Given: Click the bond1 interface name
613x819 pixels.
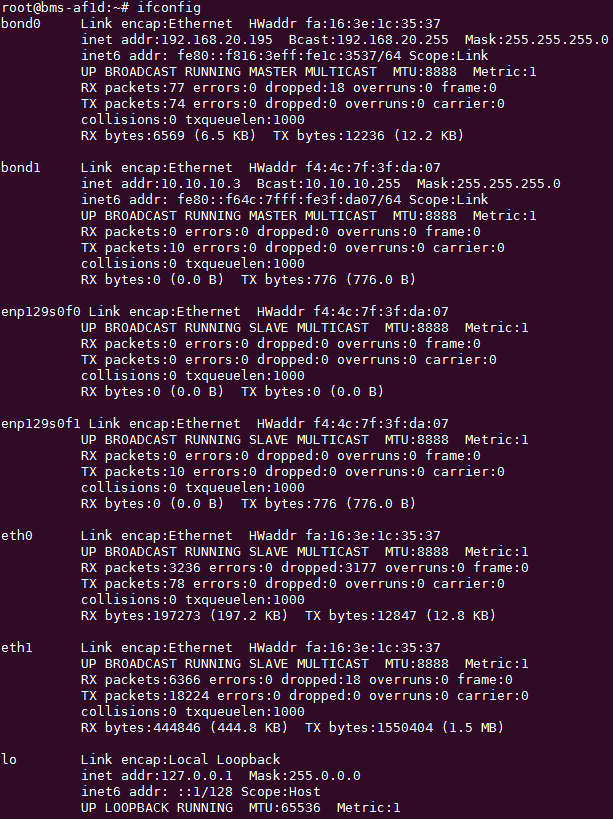Looking at the screenshot, I should pyautogui.click(x=21, y=168).
